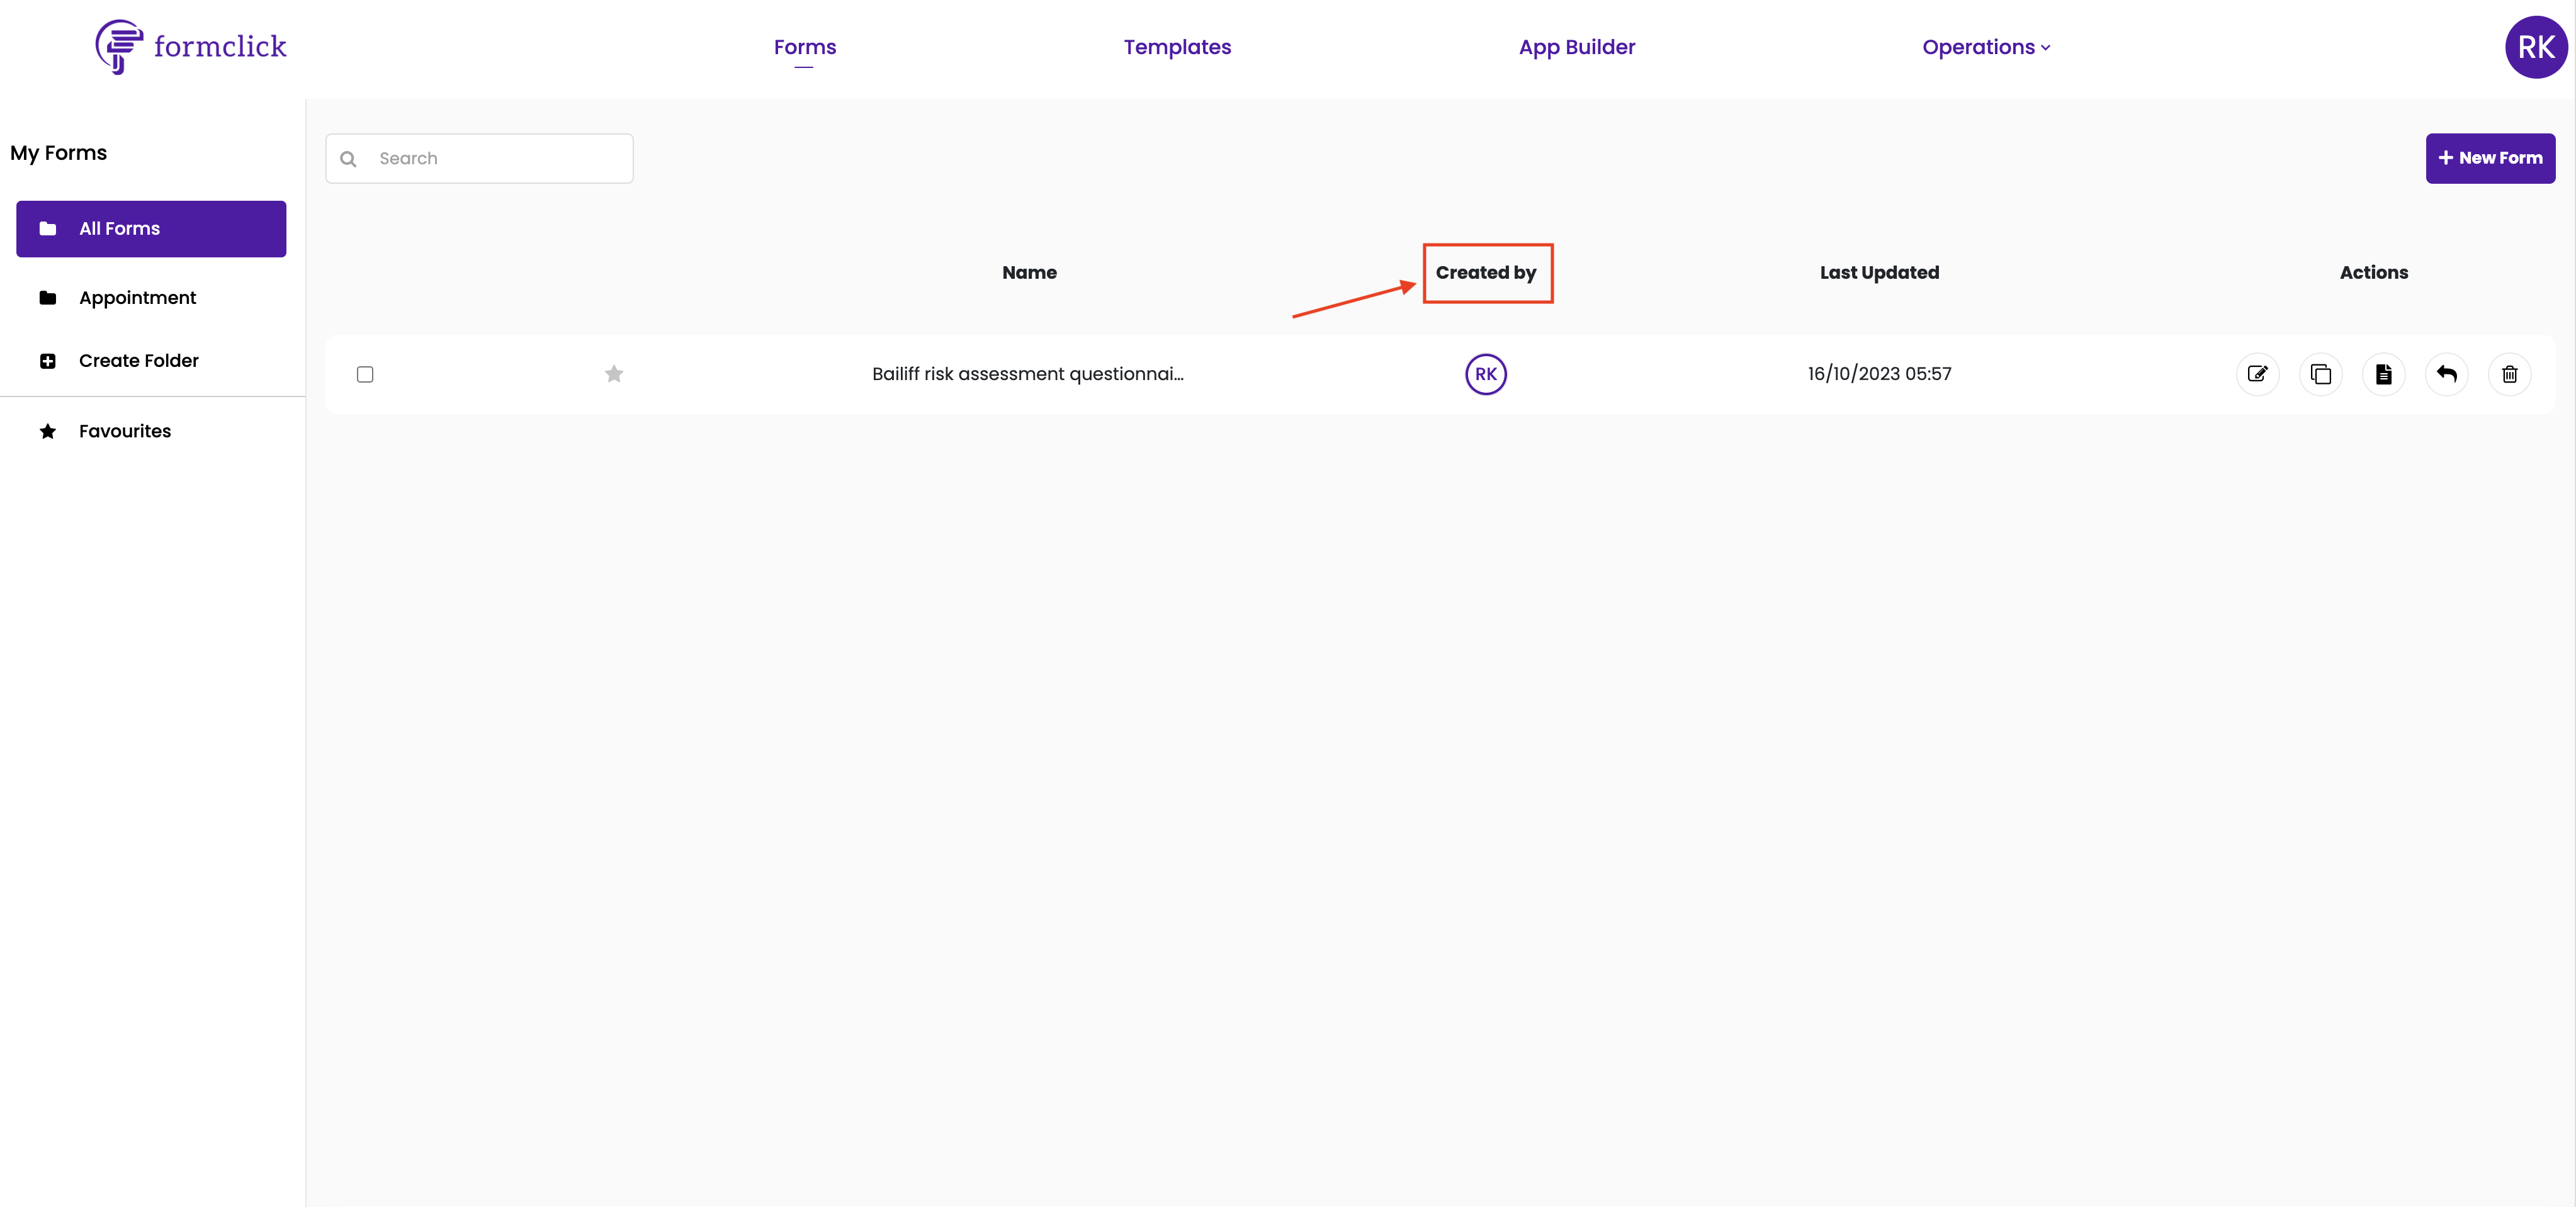The width and height of the screenshot is (2576, 1207).
Task: Star the Bailiff risk assessment form
Action: tap(614, 374)
